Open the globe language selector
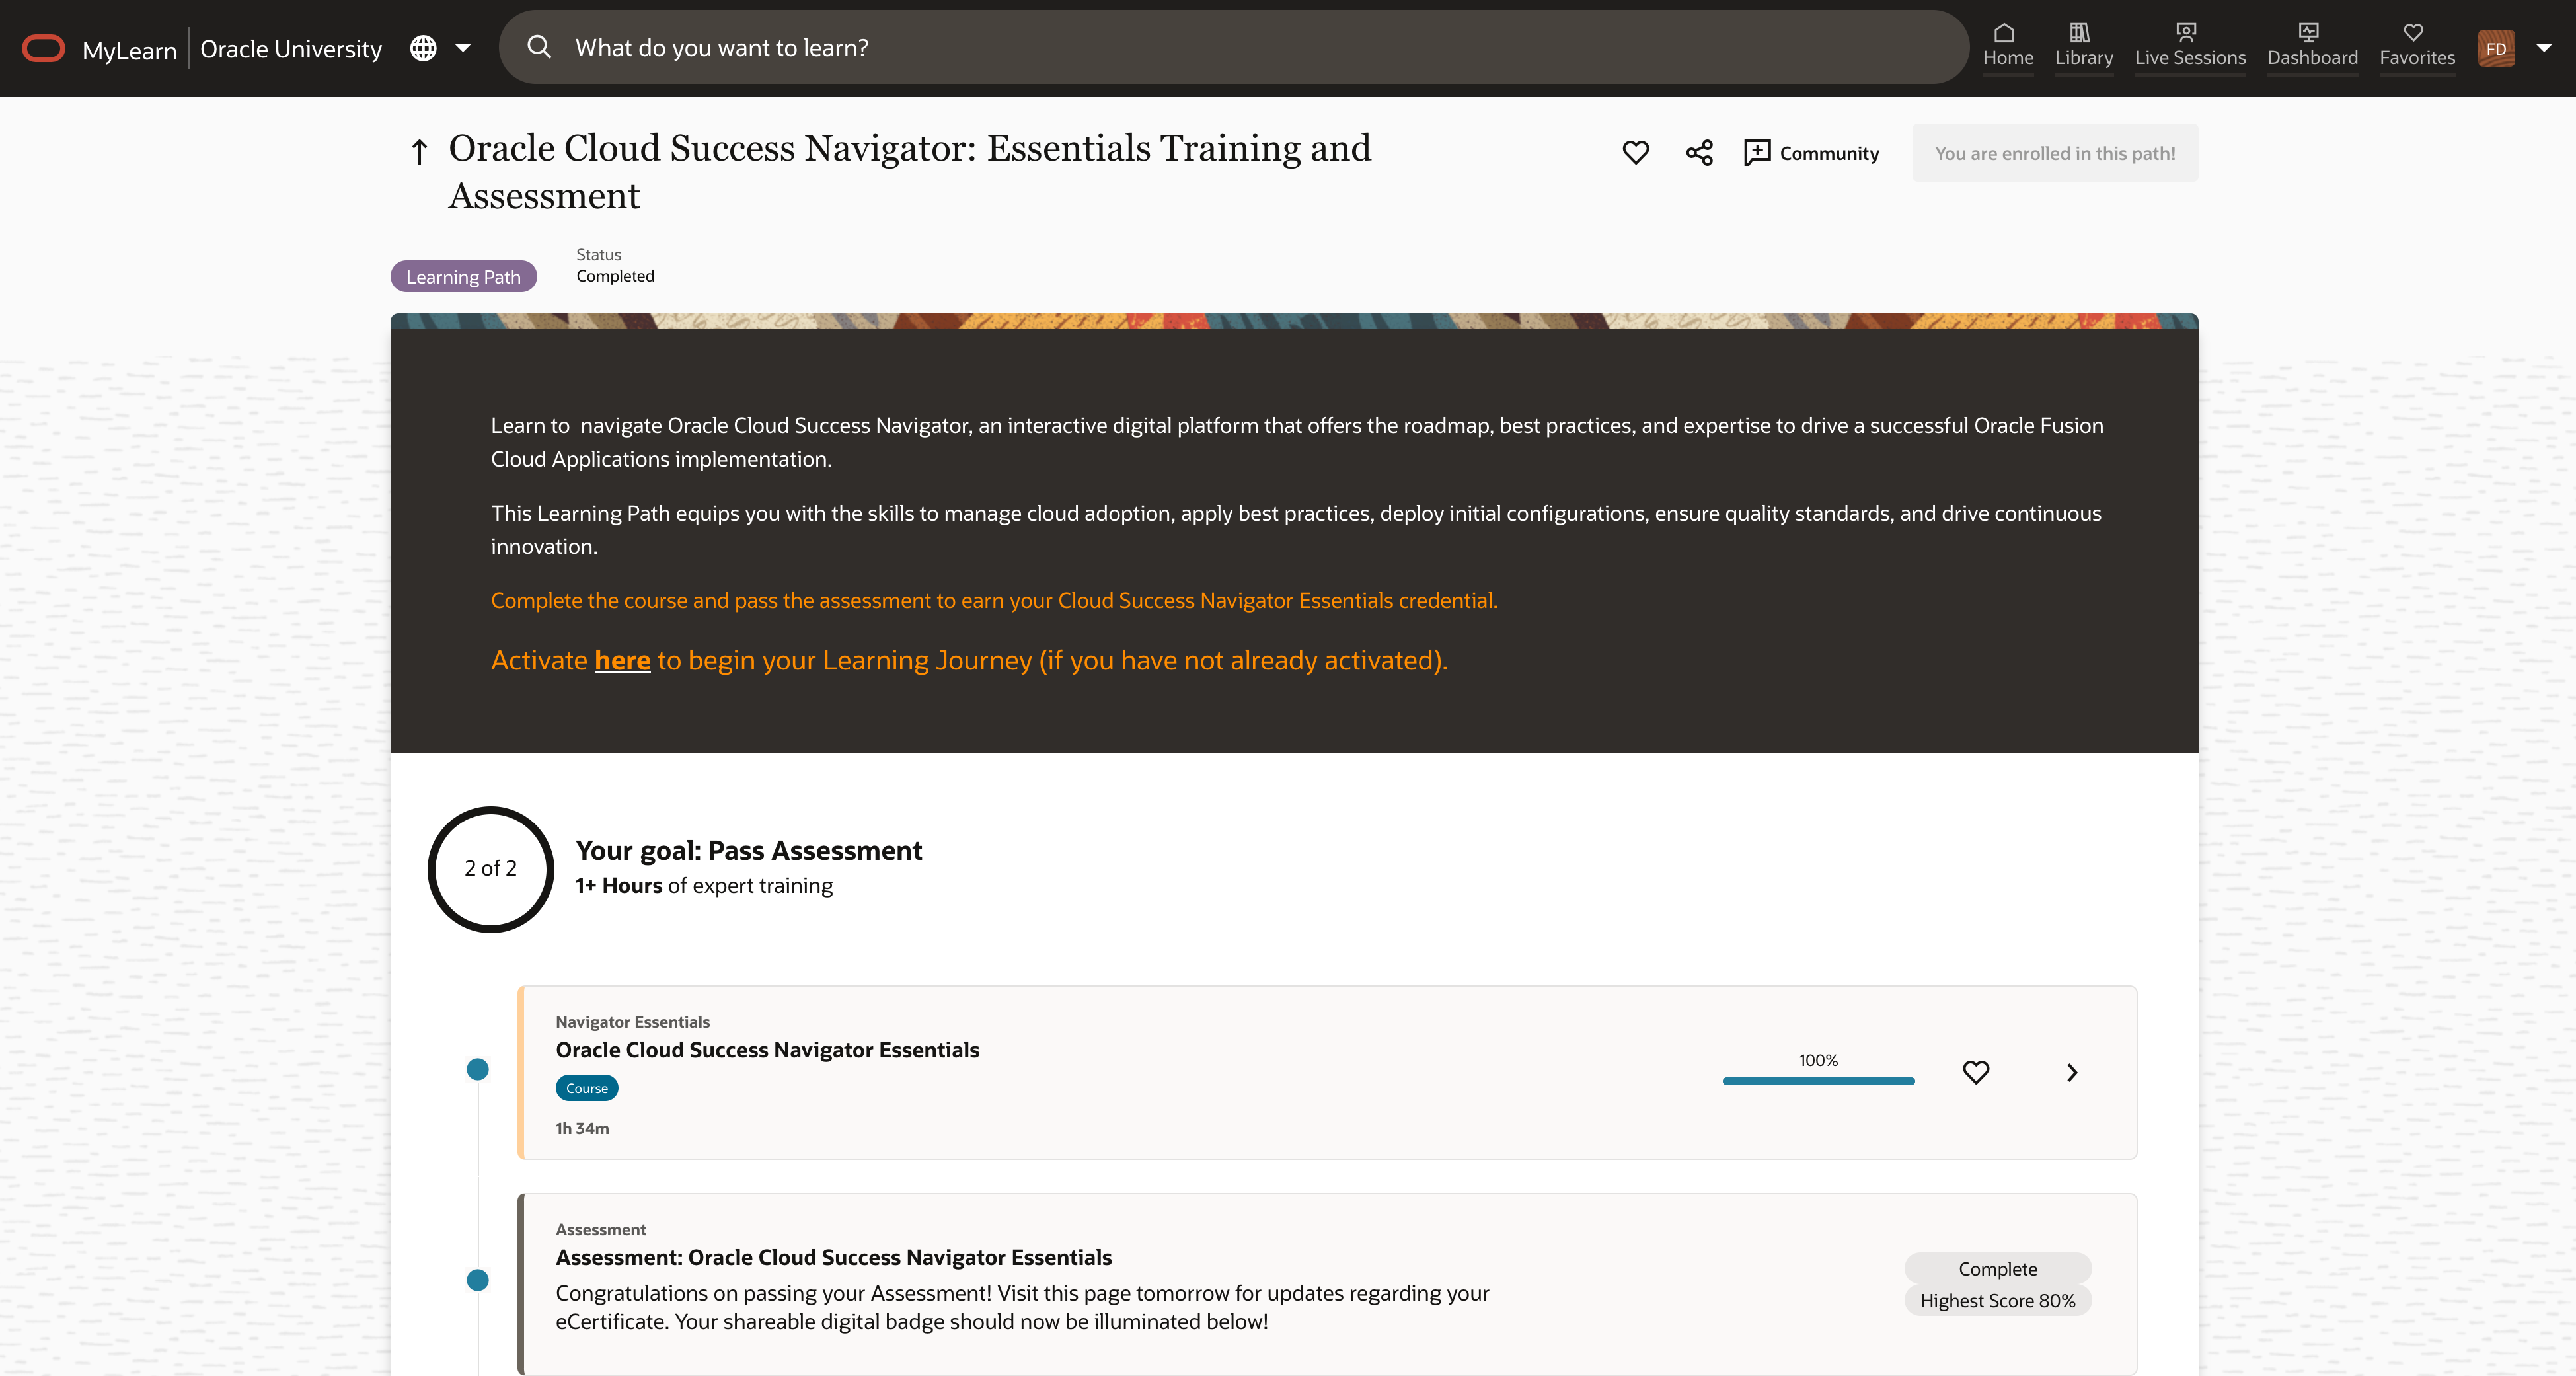Image resolution: width=2576 pixels, height=1376 pixels. pos(423,48)
